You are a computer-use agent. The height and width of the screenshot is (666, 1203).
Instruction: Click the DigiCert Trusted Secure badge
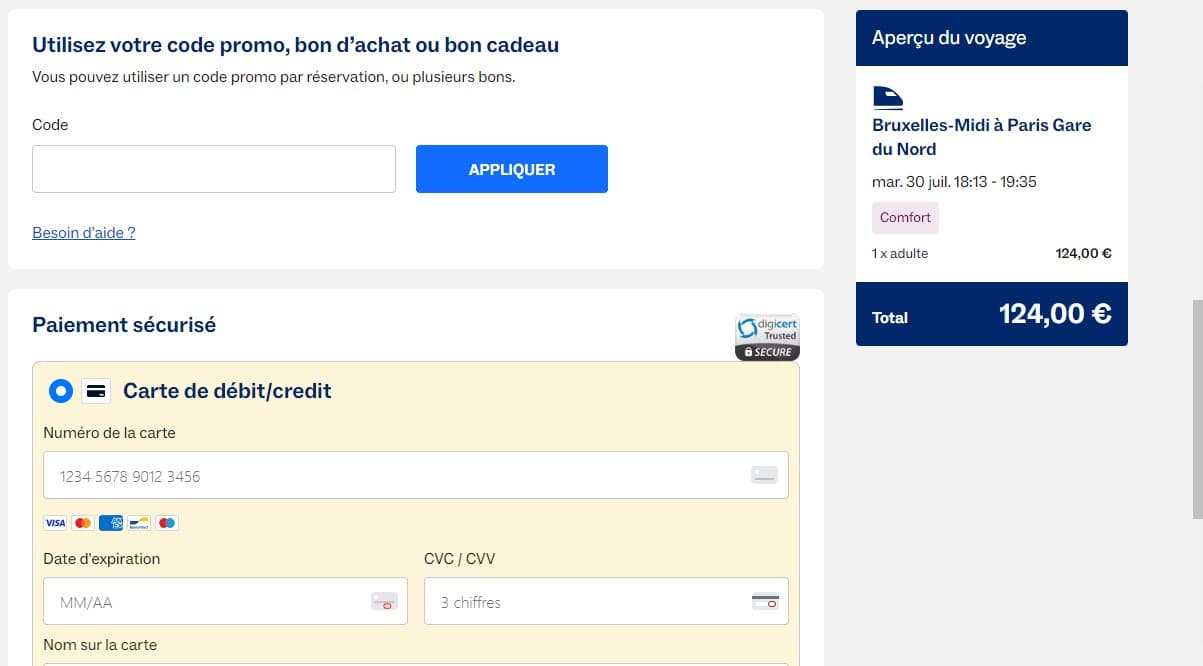[x=767, y=336]
